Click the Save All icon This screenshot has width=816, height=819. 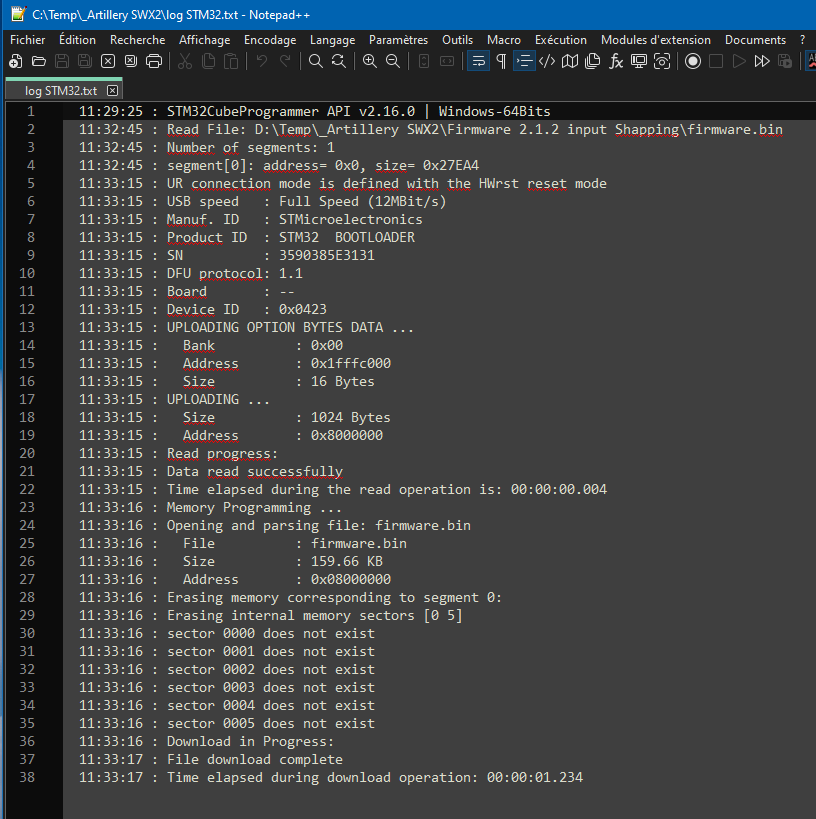(85, 61)
